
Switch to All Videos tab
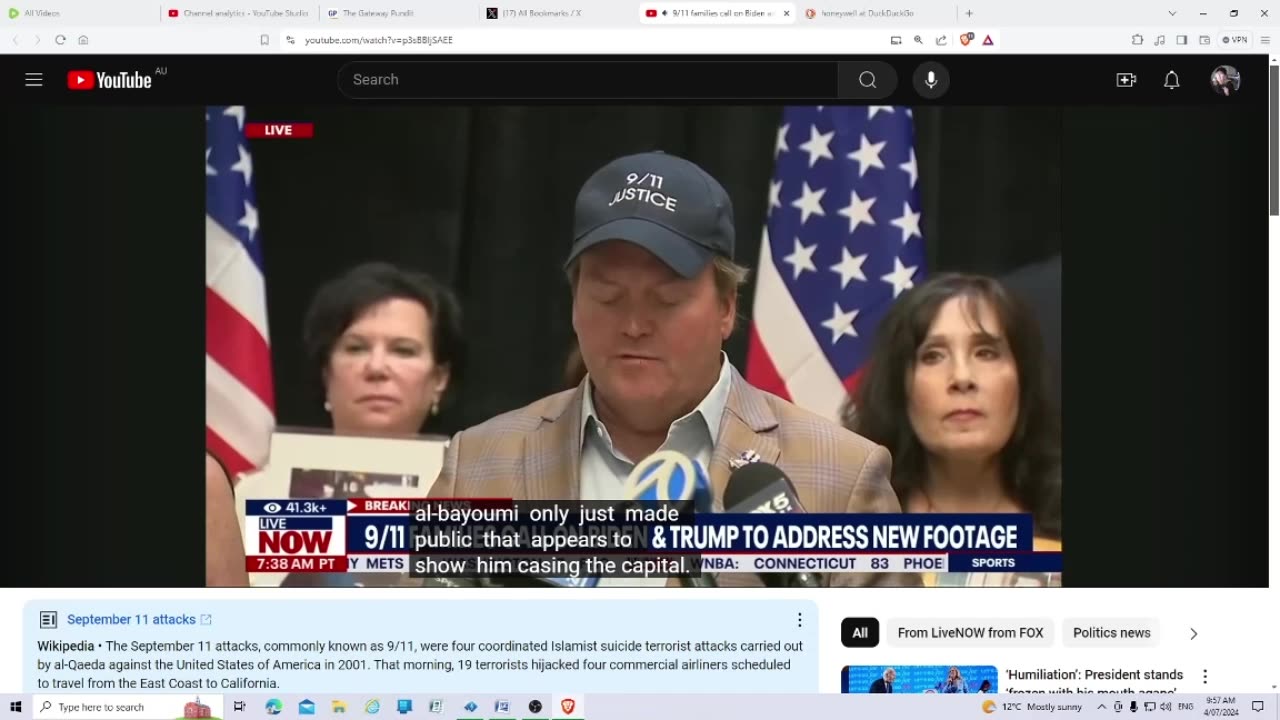[x=80, y=13]
